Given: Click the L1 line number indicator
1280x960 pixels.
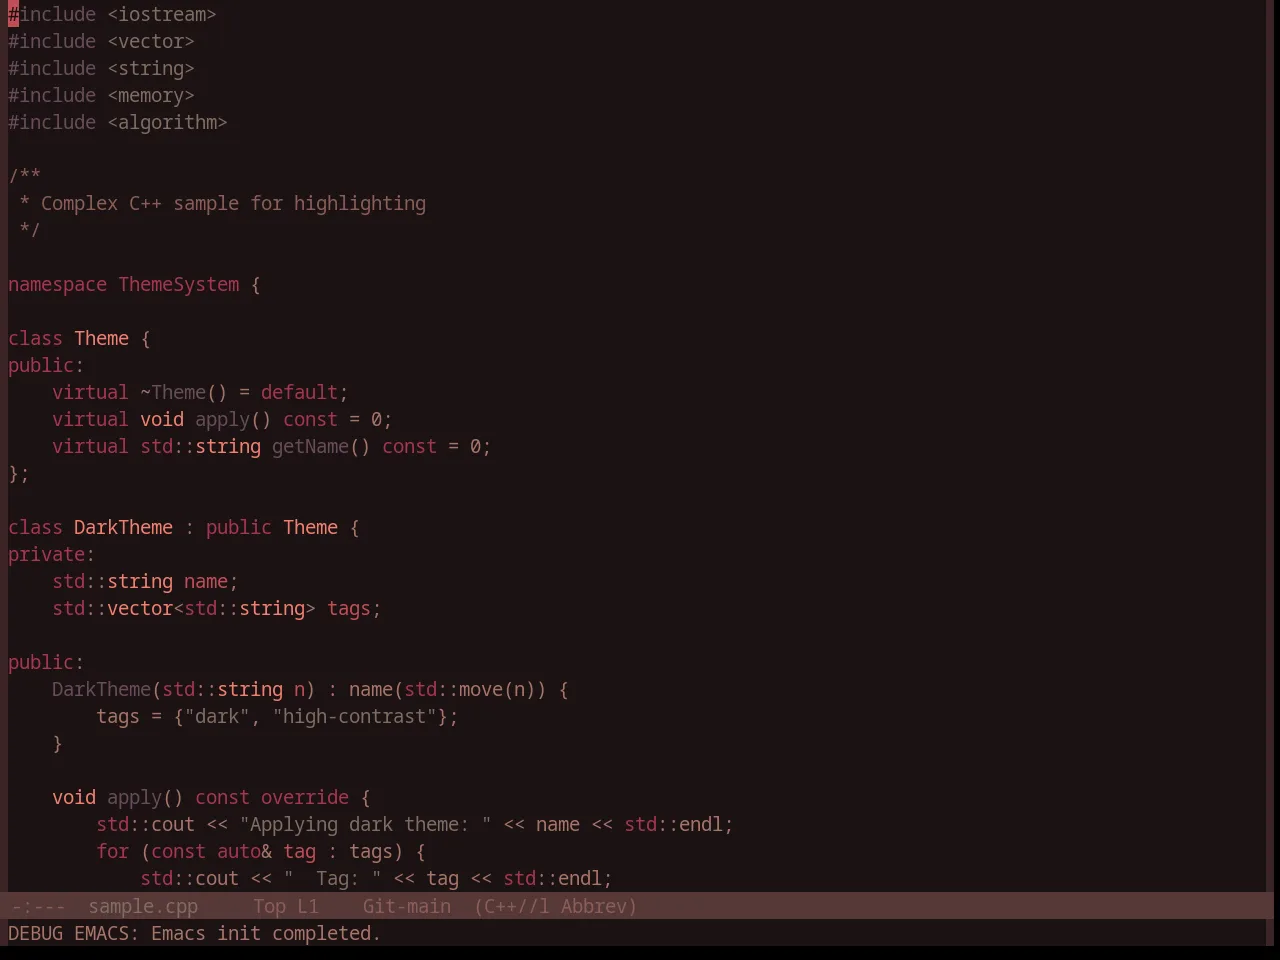Looking at the screenshot, I should pos(308,906).
